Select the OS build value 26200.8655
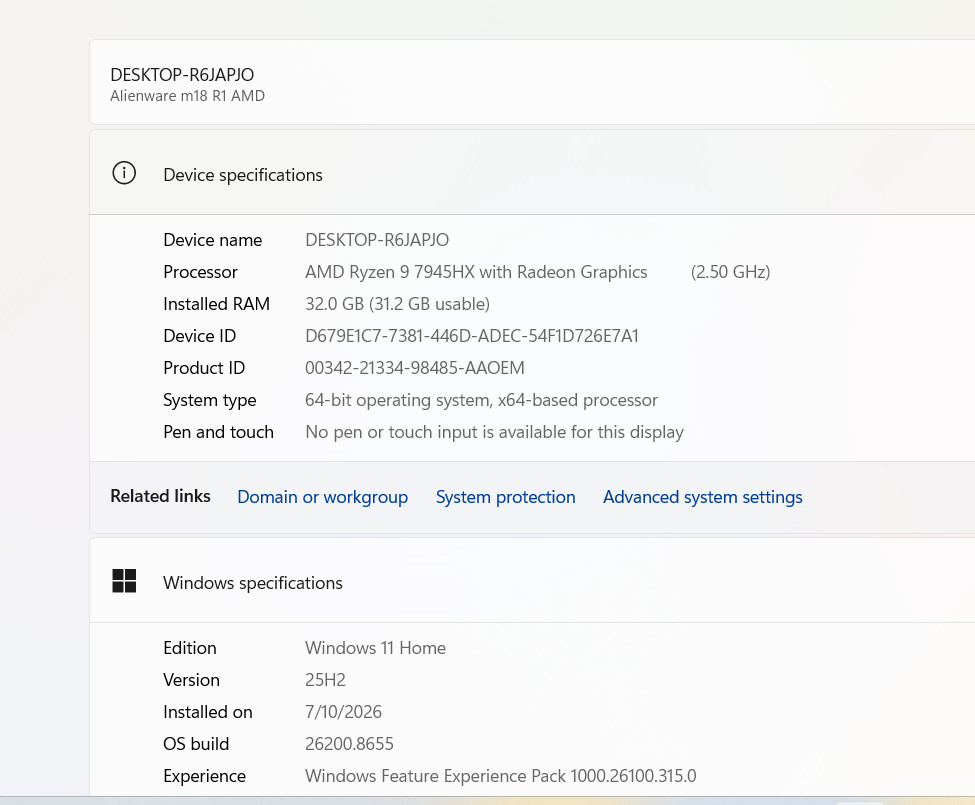This screenshot has width=975, height=805. tap(349, 744)
